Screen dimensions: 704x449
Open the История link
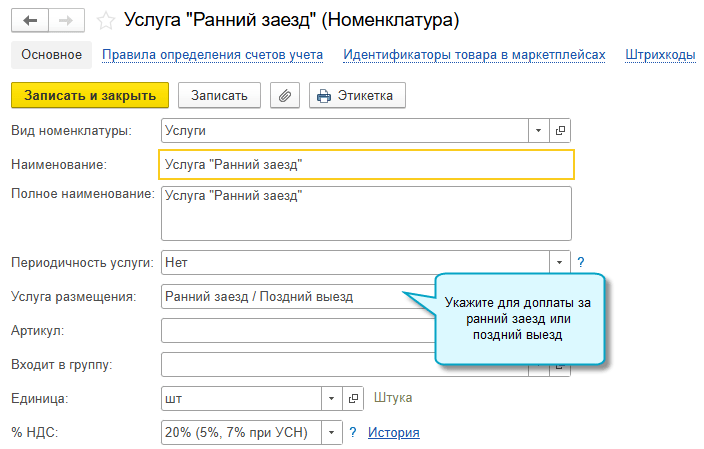[x=394, y=432]
